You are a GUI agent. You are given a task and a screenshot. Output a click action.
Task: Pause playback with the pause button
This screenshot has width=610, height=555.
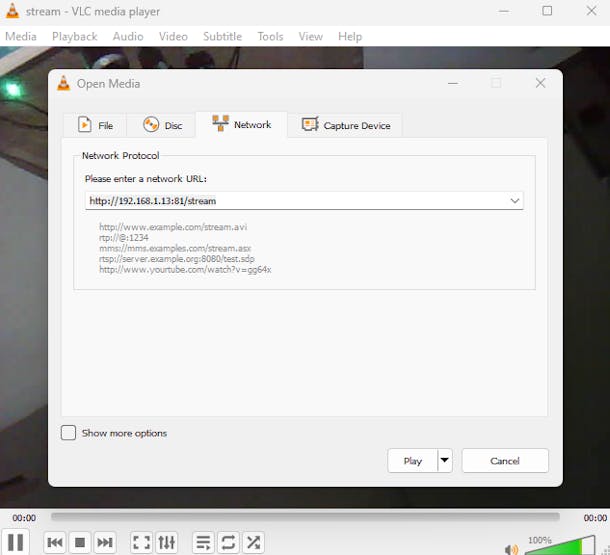15,542
